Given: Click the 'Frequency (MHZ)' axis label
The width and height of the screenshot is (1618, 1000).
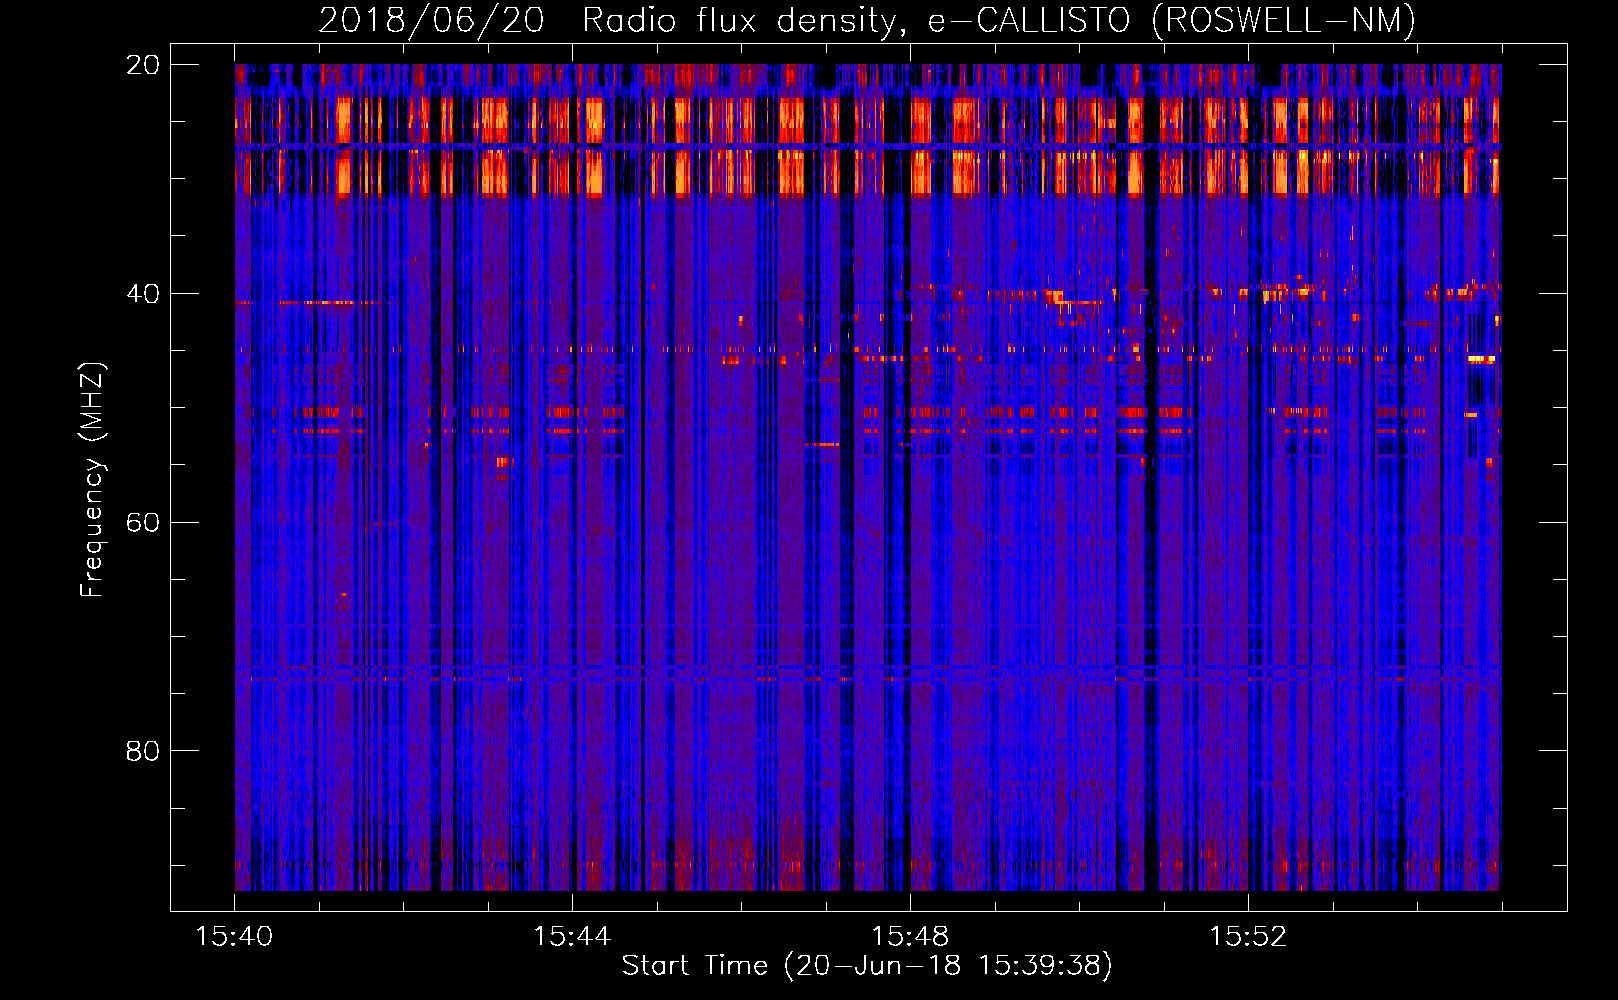Looking at the screenshot, I should coord(92,480).
